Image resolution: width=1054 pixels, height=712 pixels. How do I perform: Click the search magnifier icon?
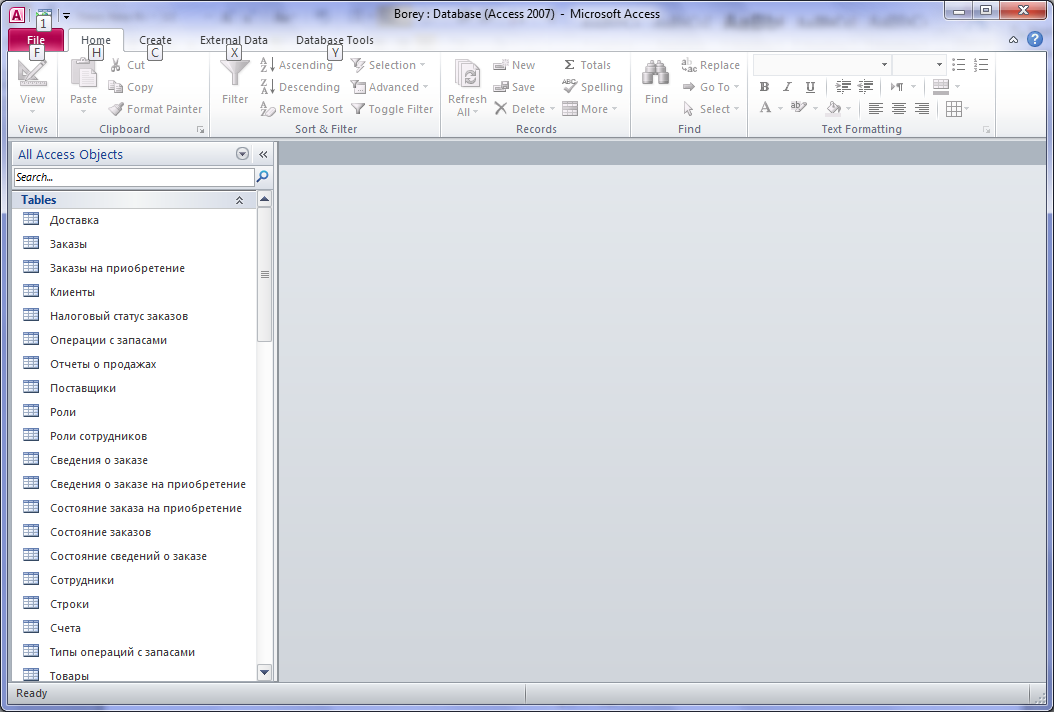pos(263,177)
